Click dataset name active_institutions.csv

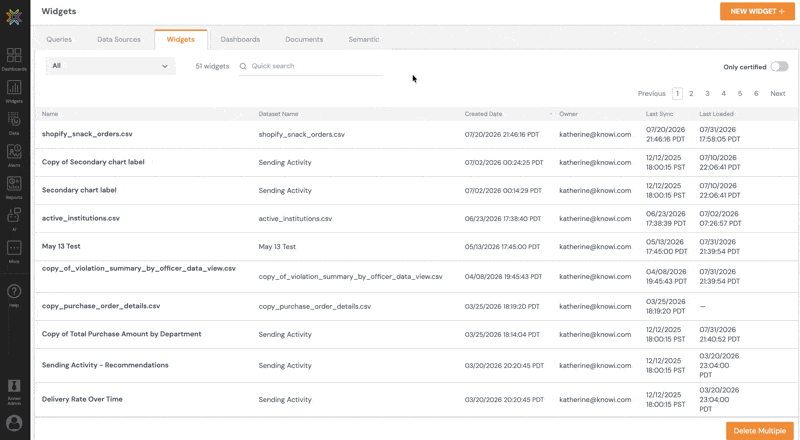pyautogui.click(x=295, y=218)
